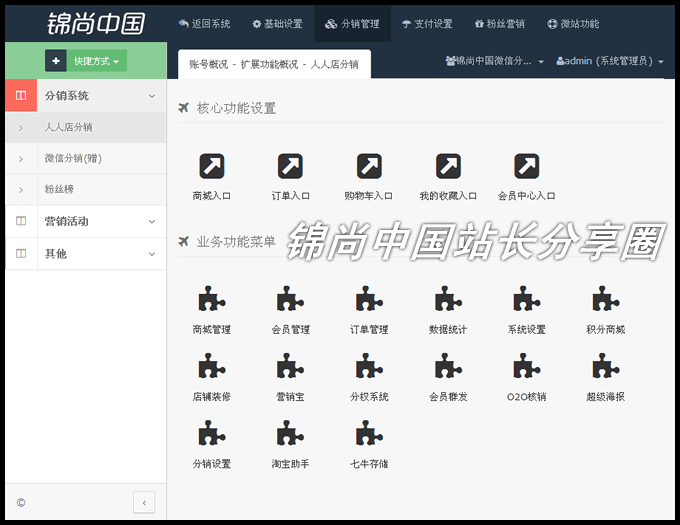Viewport: 680px width, 525px height.
Task: Open the 系统设置 puzzle icon
Action: (x=526, y=299)
